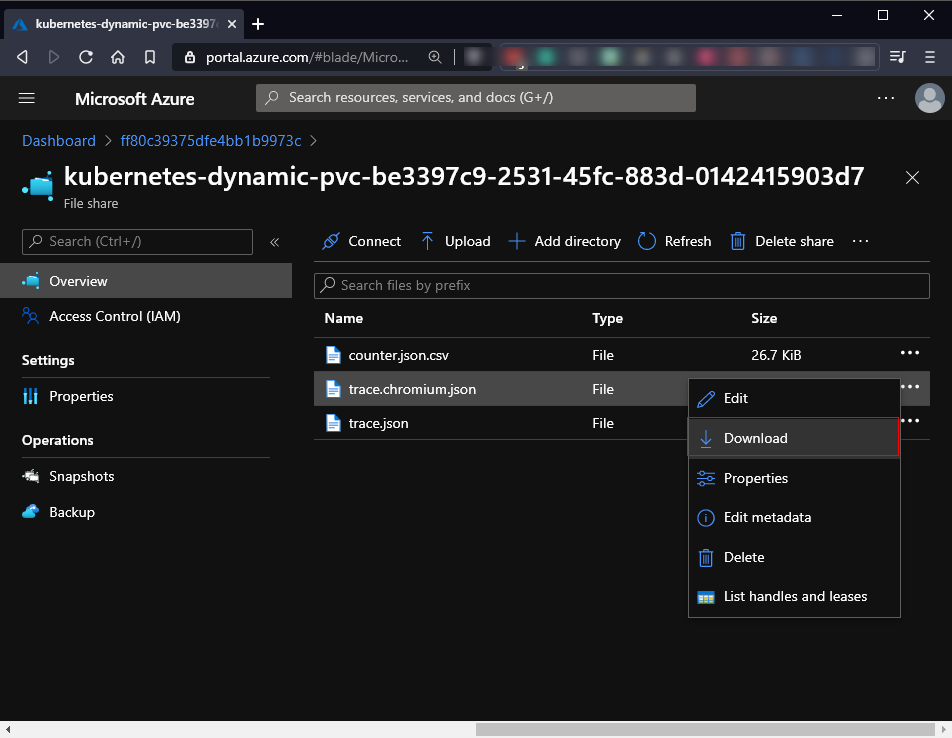Click the browser address bar URL
The image size is (952, 738).
pos(307,57)
